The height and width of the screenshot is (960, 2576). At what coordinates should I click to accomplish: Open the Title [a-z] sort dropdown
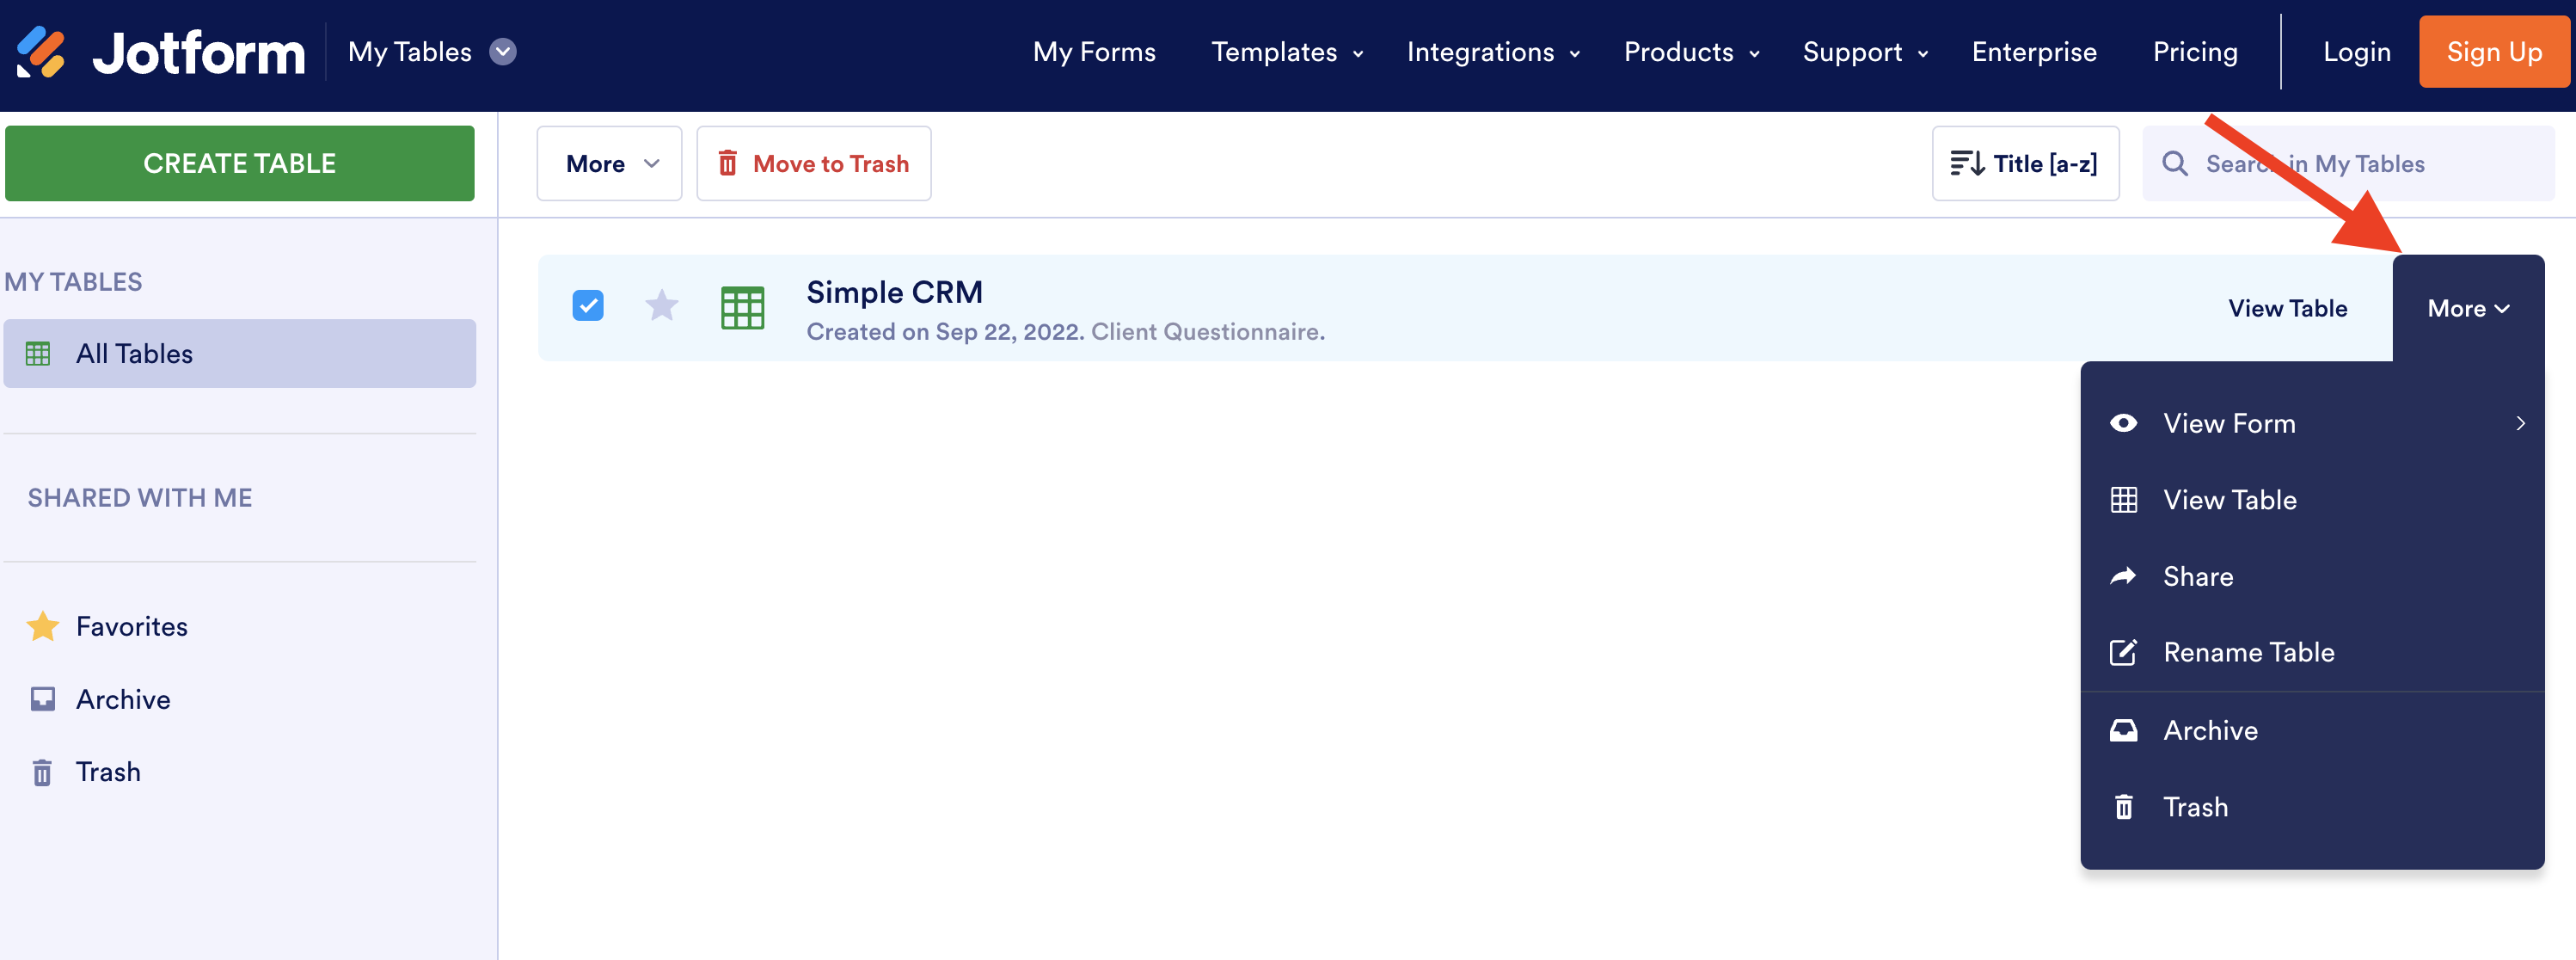[2025, 163]
